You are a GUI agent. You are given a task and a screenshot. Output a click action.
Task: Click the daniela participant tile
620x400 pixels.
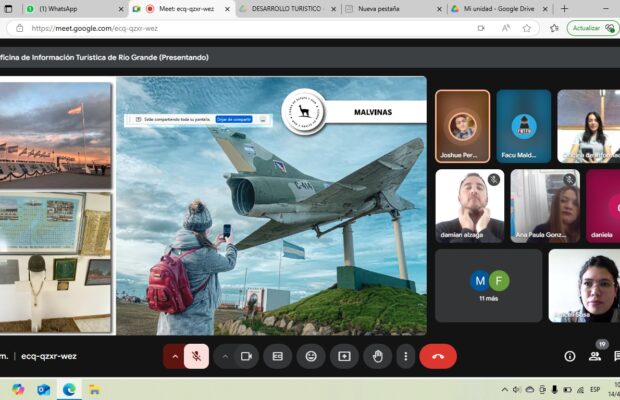click(x=603, y=206)
